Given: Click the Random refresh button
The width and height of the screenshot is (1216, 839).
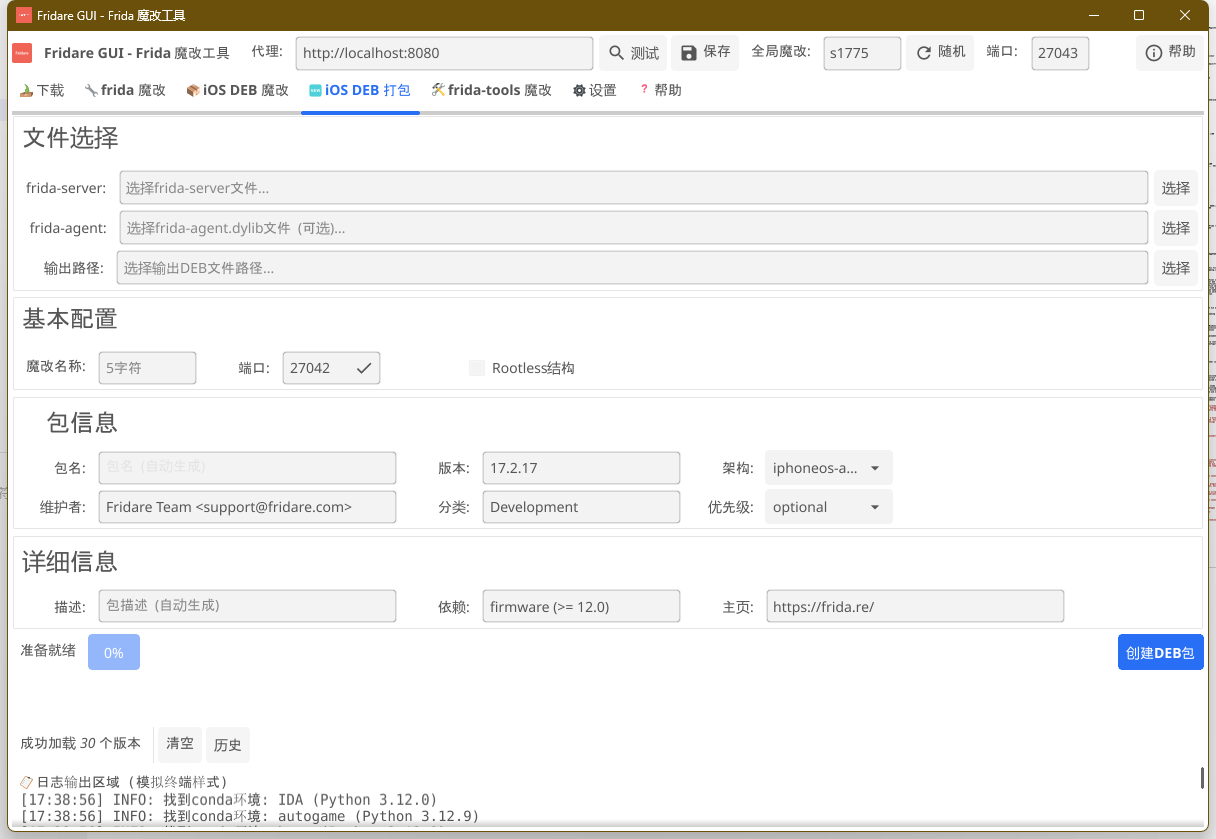Looking at the screenshot, I should [940, 53].
